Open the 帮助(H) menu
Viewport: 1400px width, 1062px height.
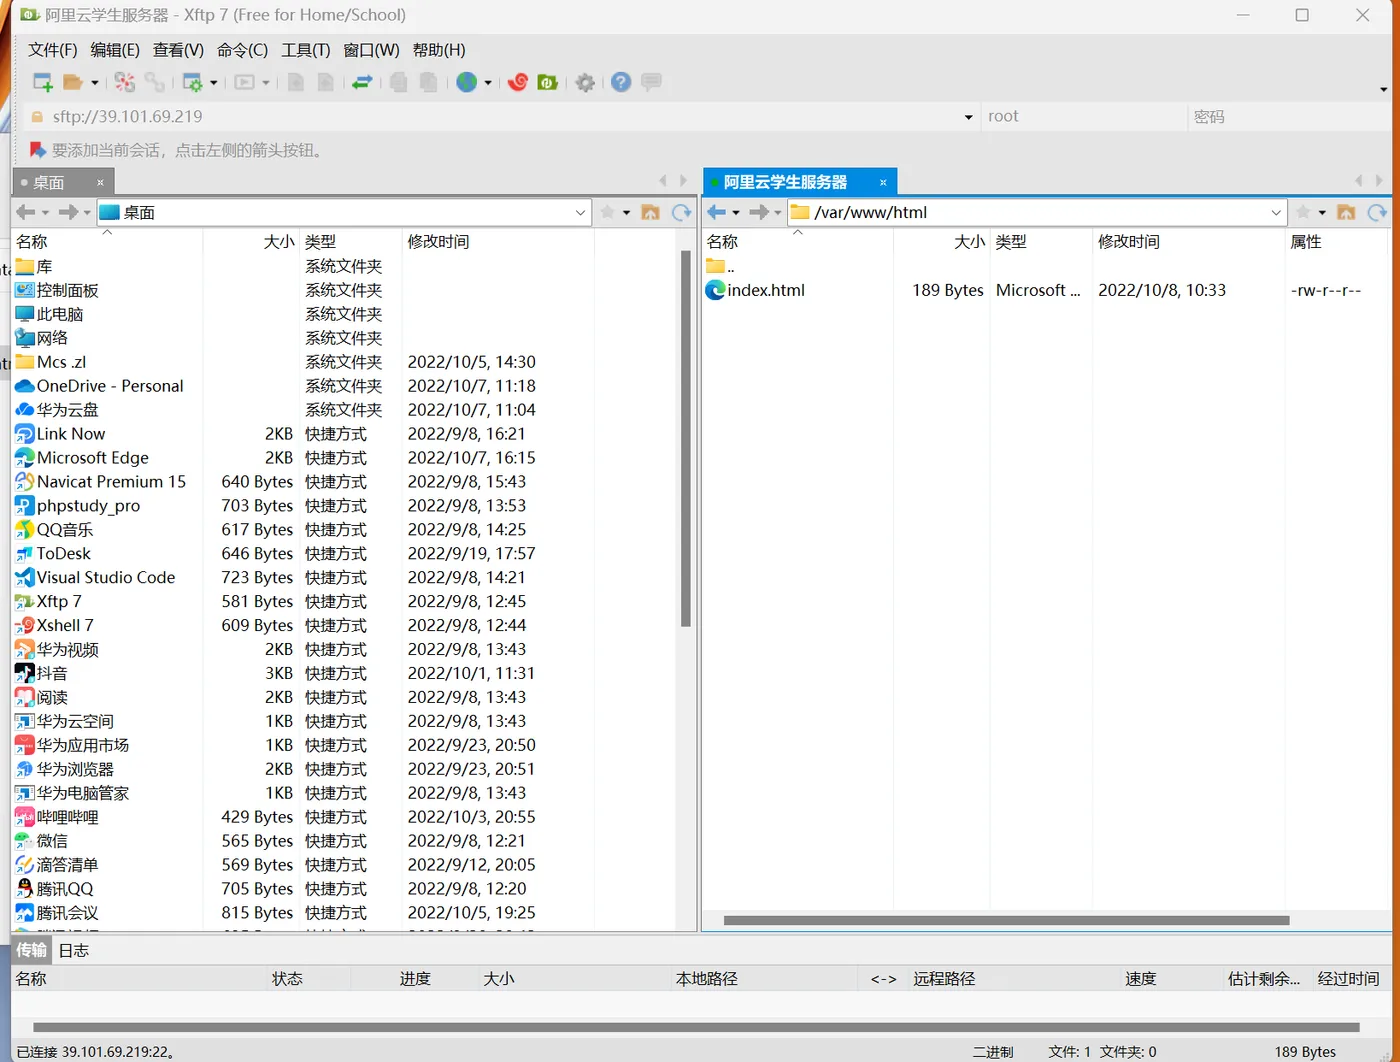[439, 50]
